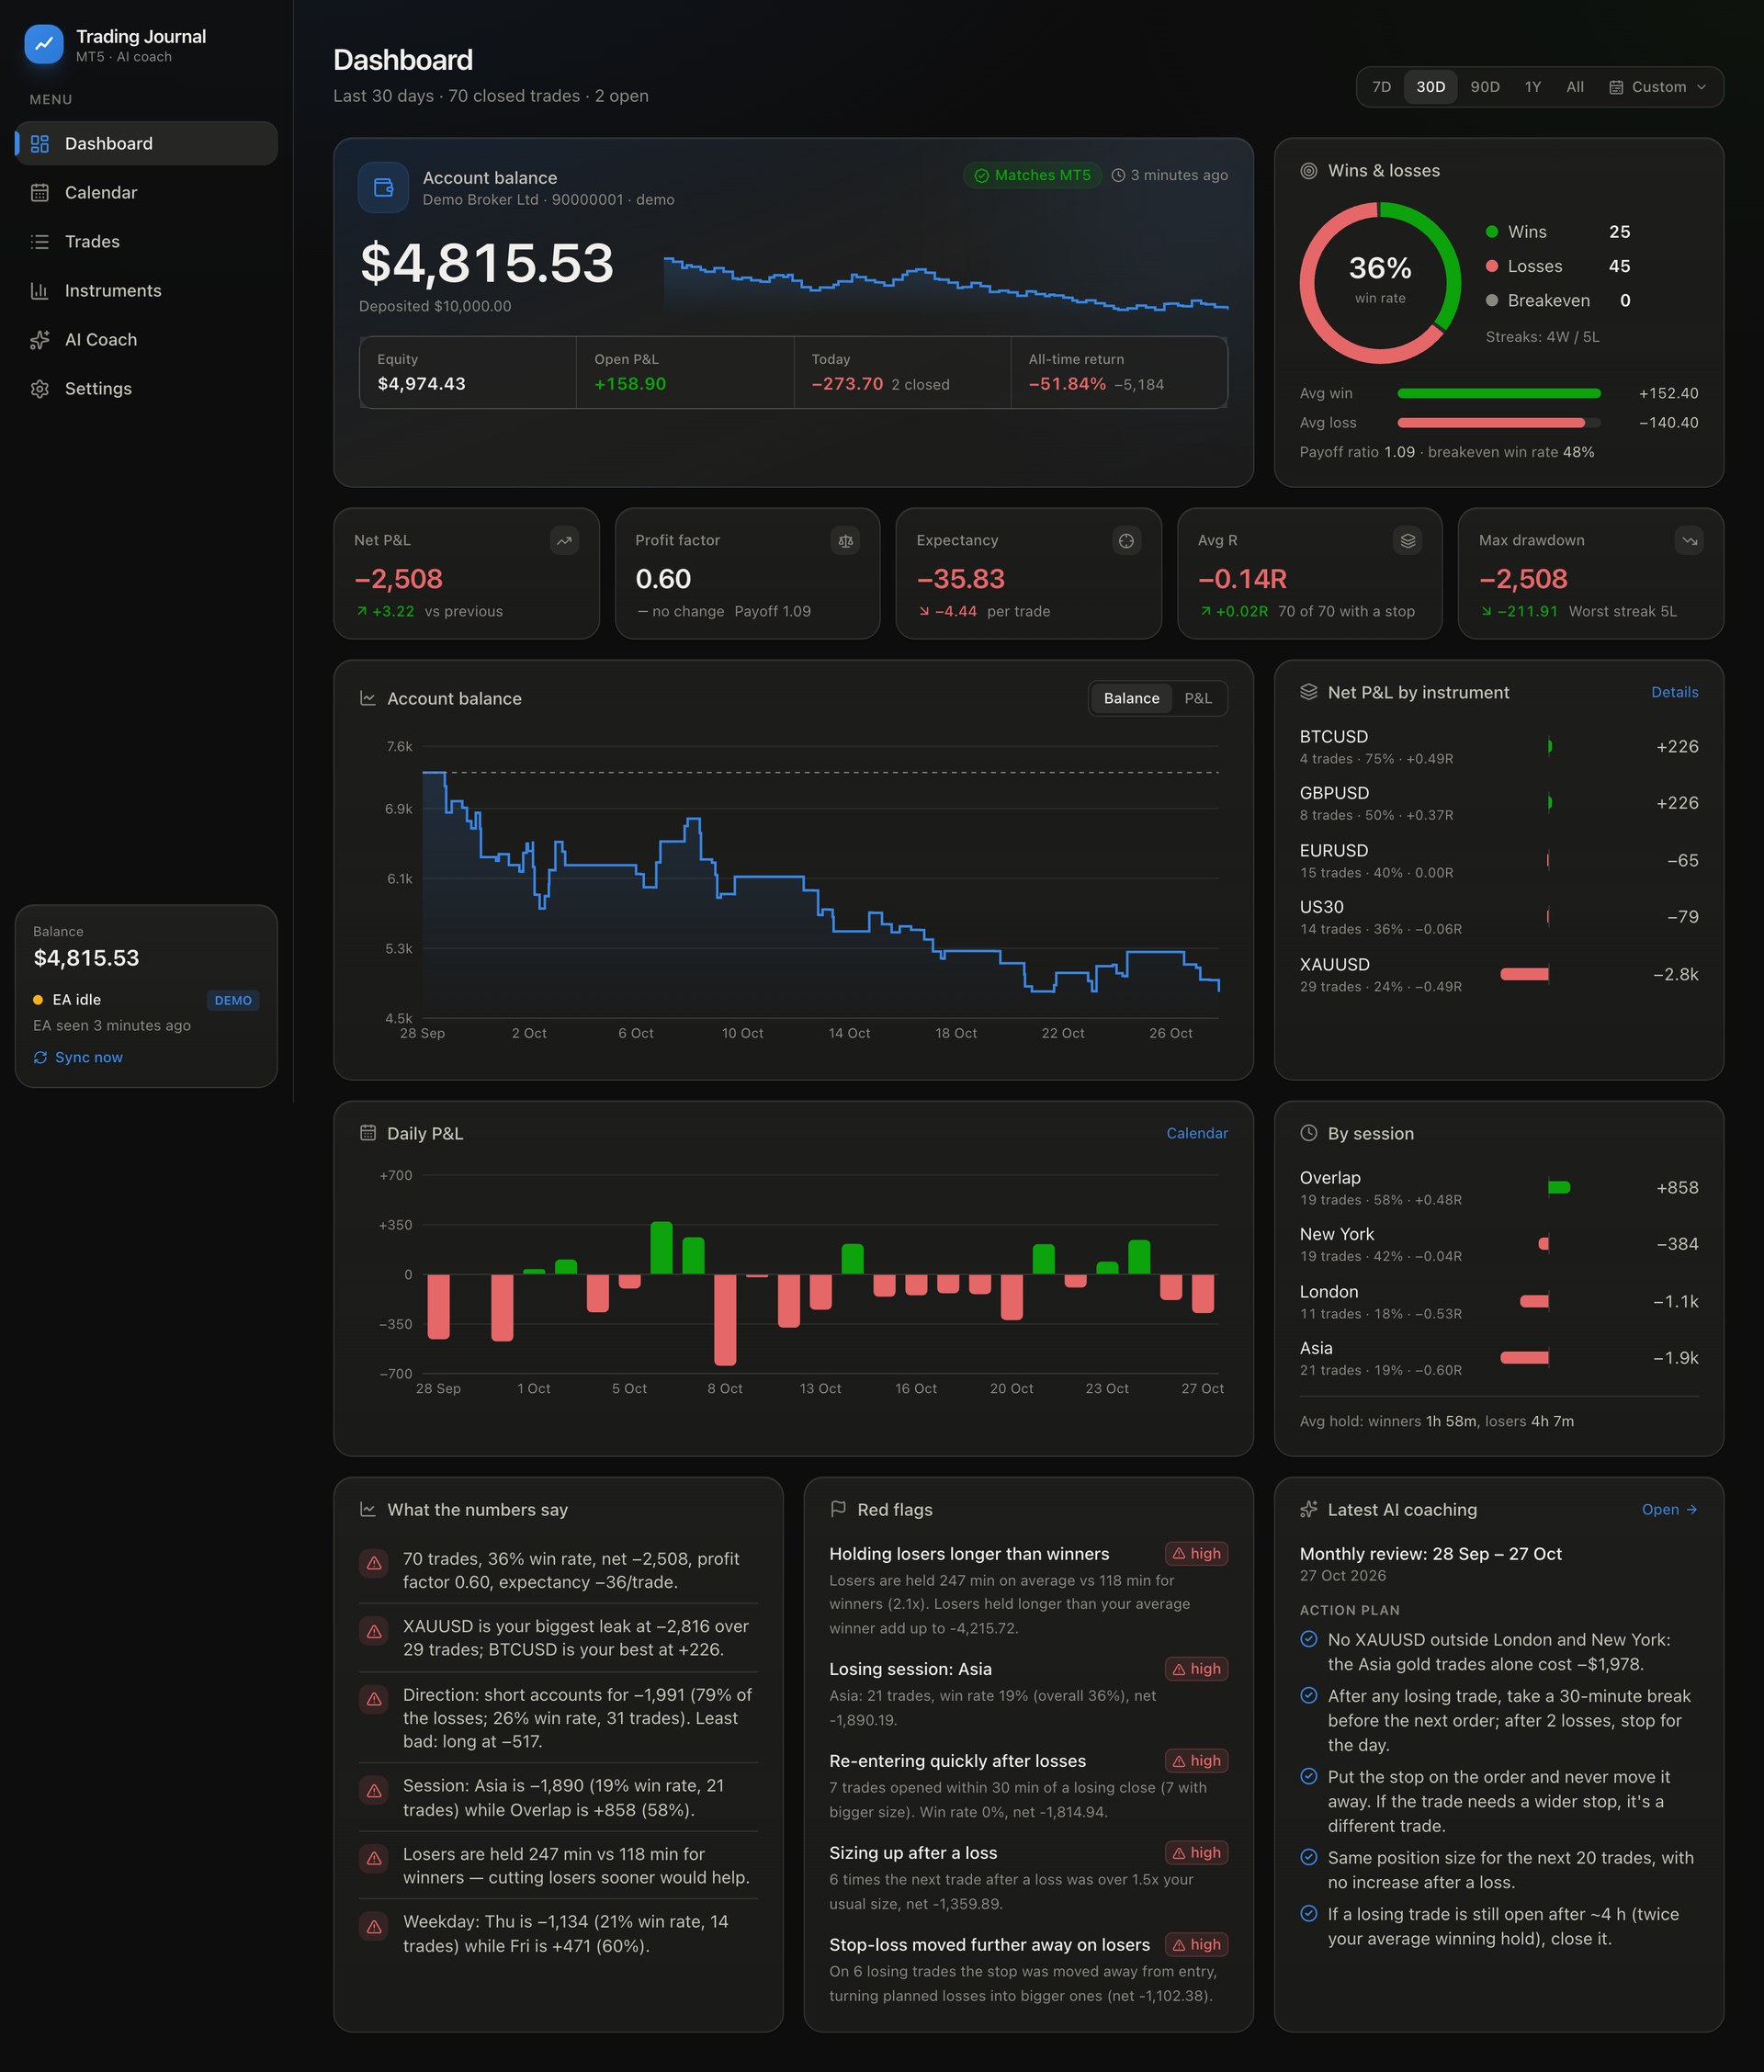Screen dimensions: 1764x2072
Task: Open Instruments from the sidebar menu
Action: click(146, 290)
